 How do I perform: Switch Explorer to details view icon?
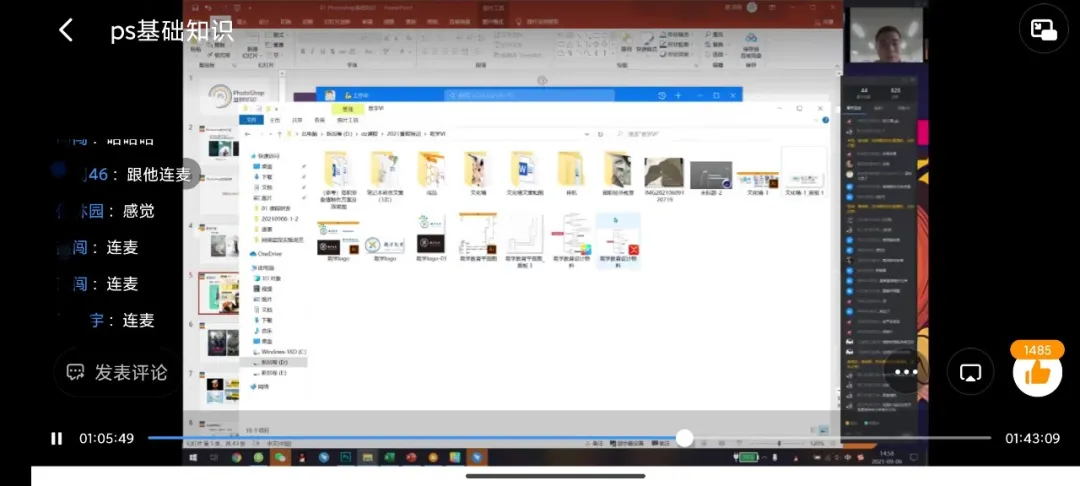(x=813, y=430)
